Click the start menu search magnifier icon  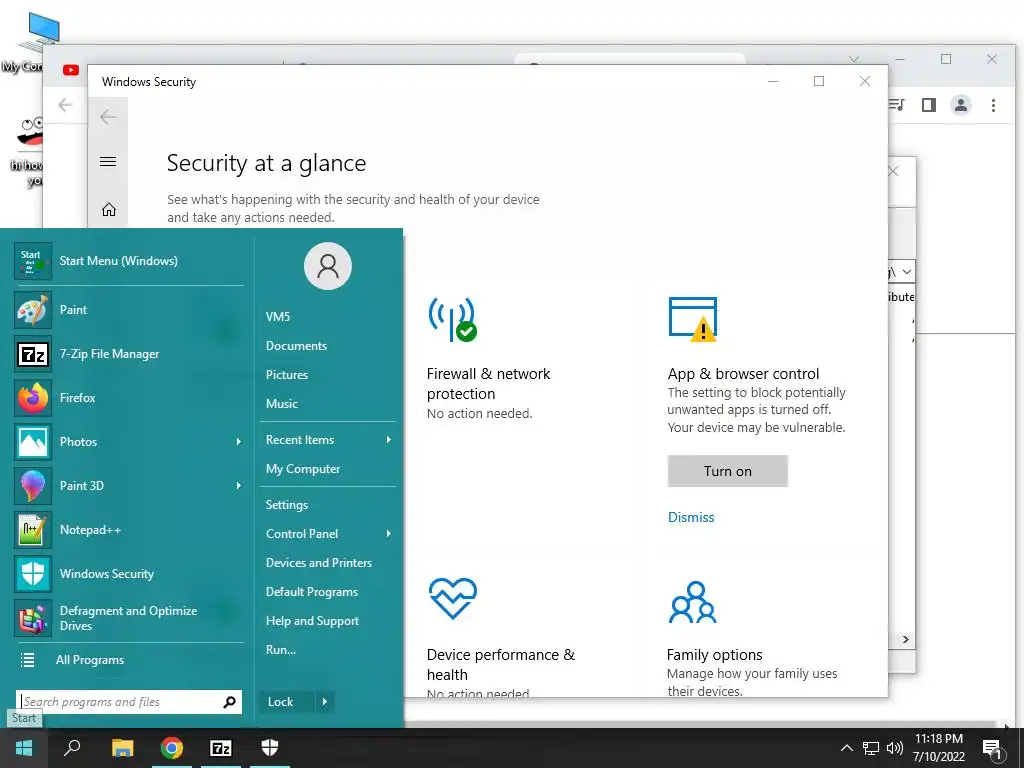click(229, 702)
